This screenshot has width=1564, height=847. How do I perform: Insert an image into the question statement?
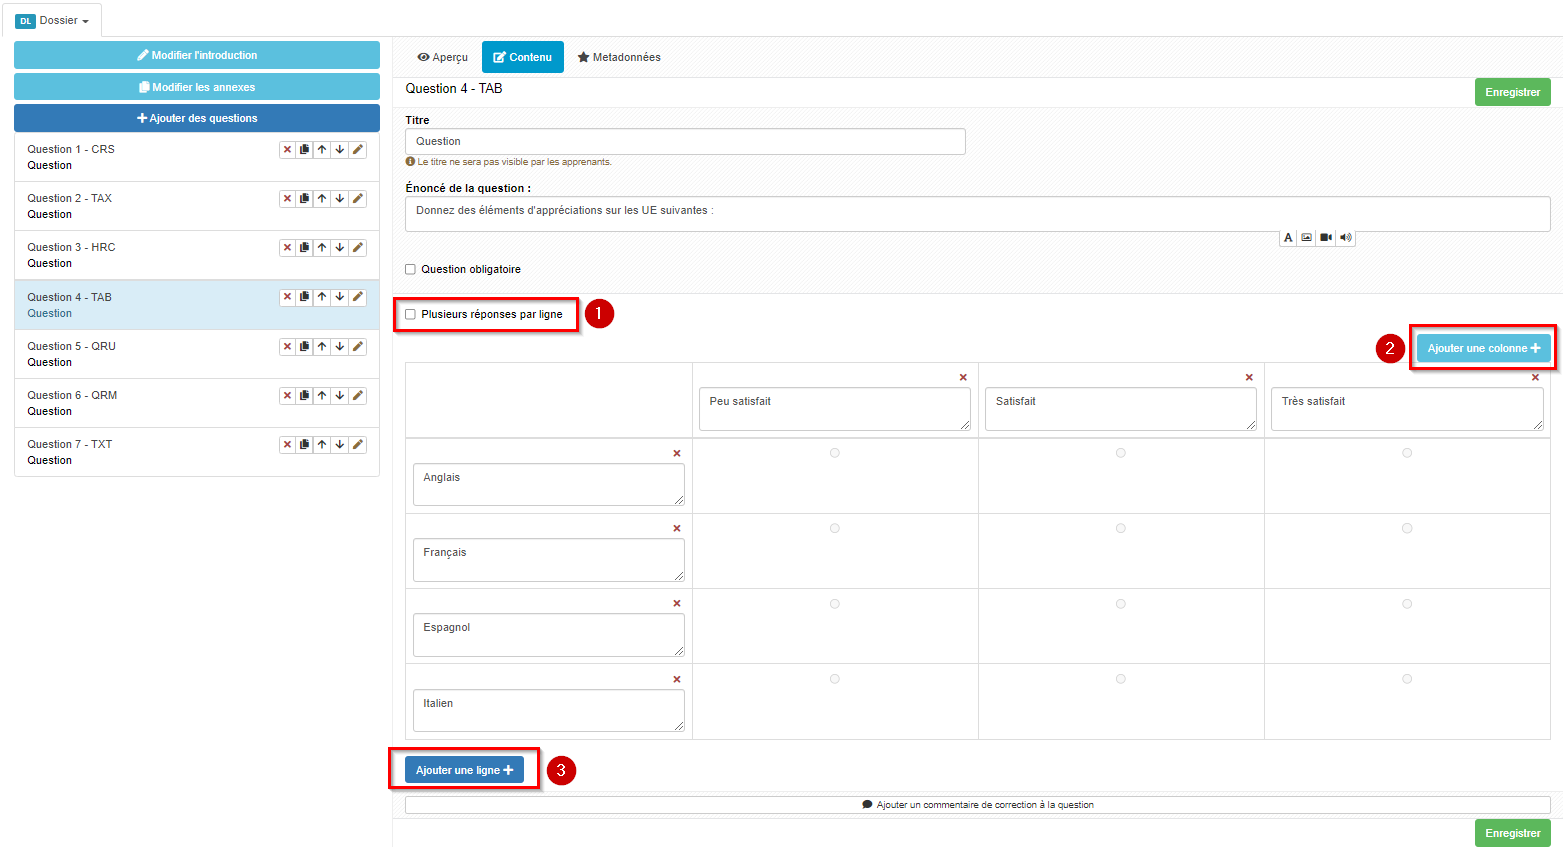click(1306, 237)
